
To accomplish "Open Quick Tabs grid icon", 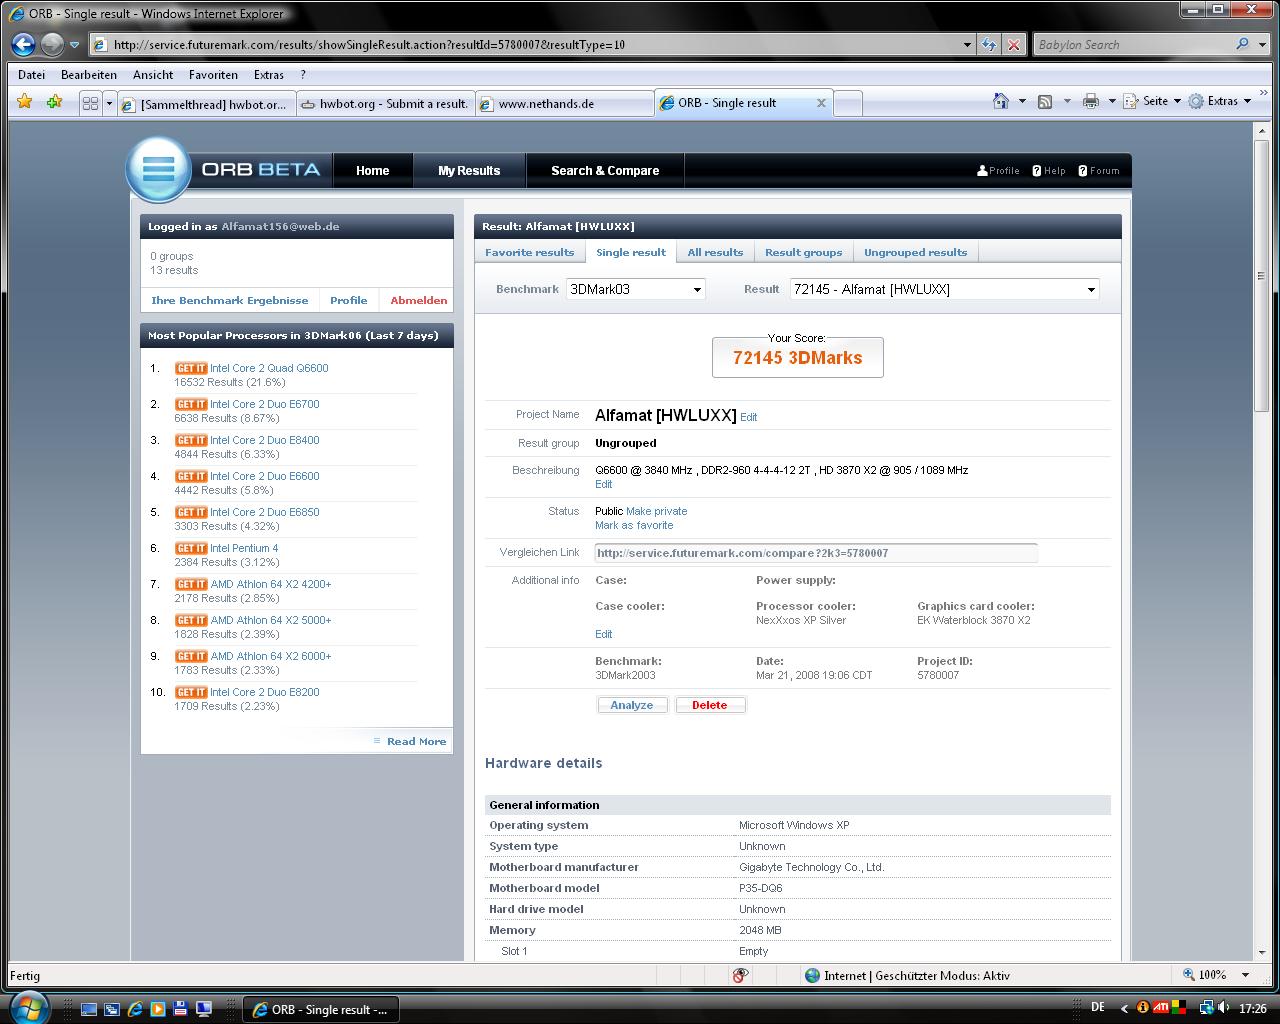I will pyautogui.click(x=90, y=103).
